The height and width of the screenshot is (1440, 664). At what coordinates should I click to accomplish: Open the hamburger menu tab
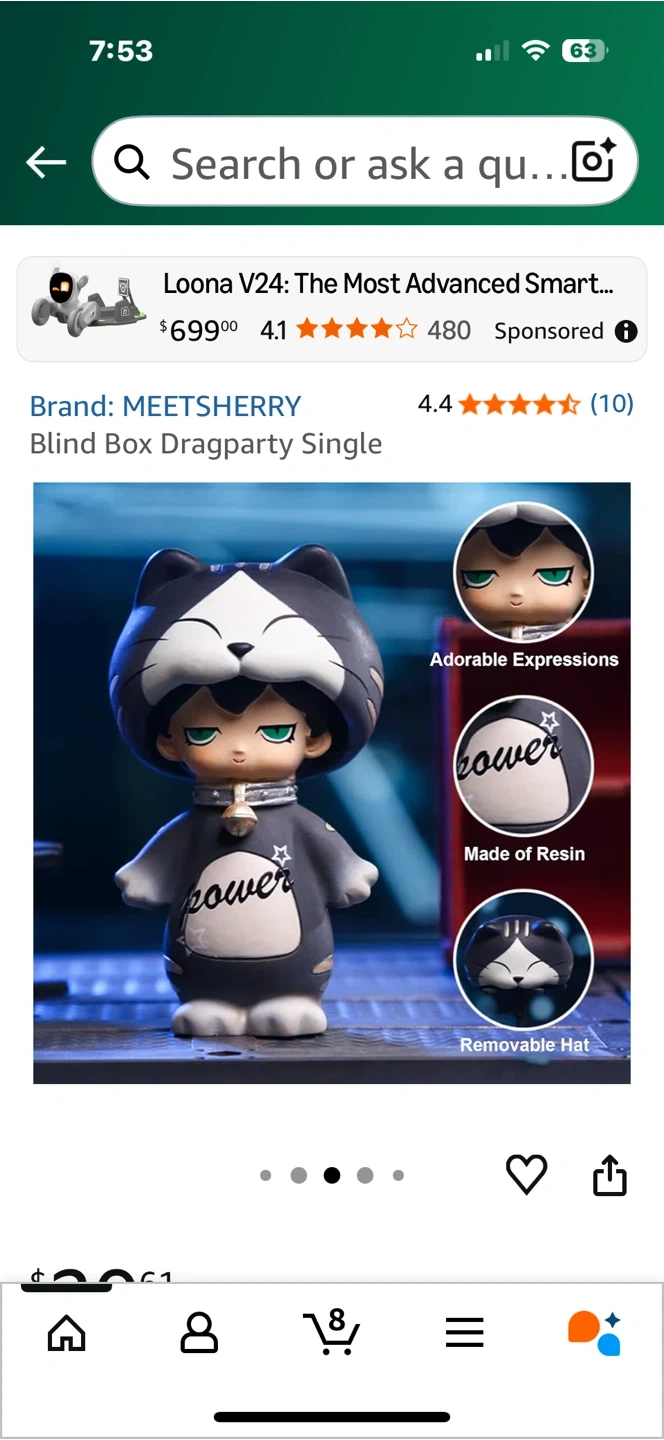click(464, 1332)
